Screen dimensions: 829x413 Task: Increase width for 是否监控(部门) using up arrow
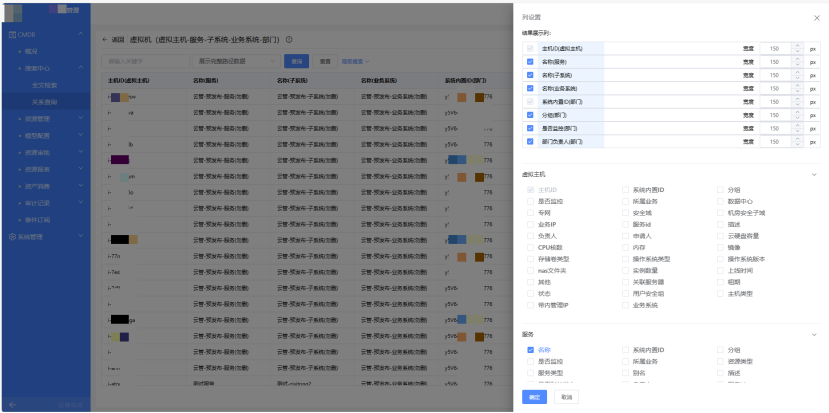click(x=798, y=125)
